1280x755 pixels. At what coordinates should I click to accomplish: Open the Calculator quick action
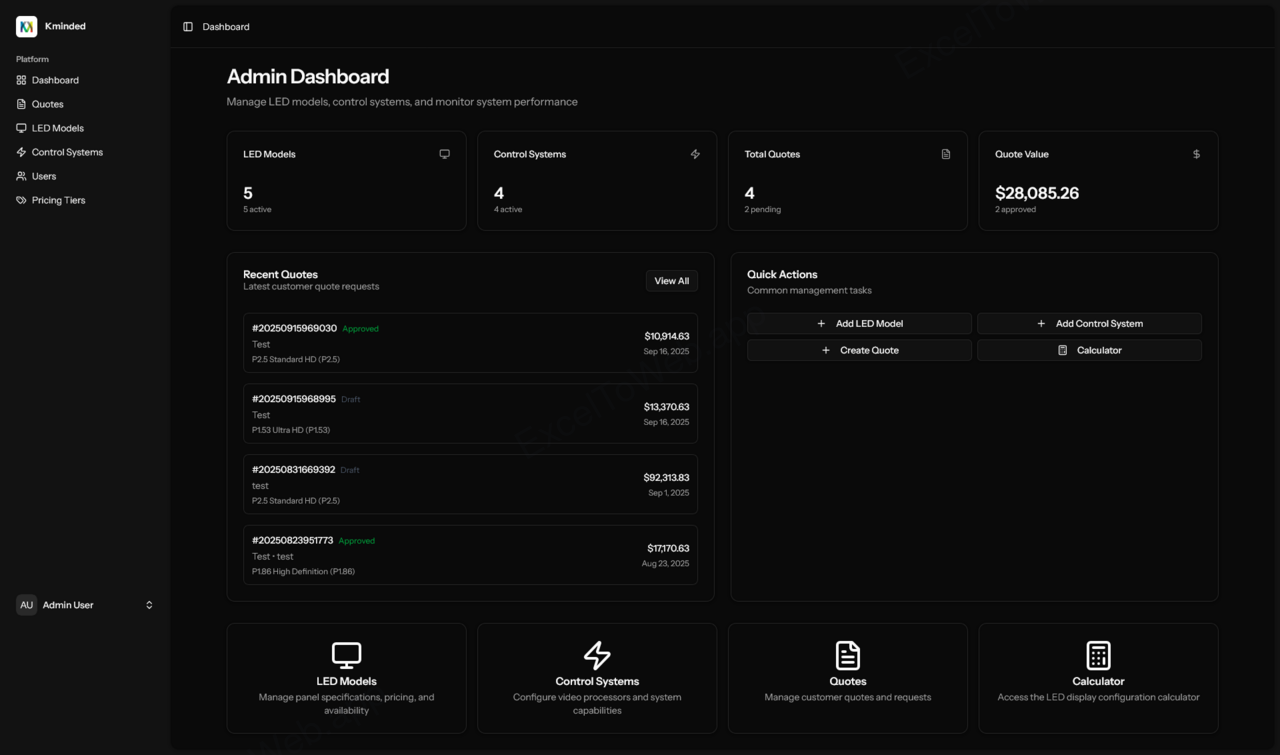(x=1089, y=350)
